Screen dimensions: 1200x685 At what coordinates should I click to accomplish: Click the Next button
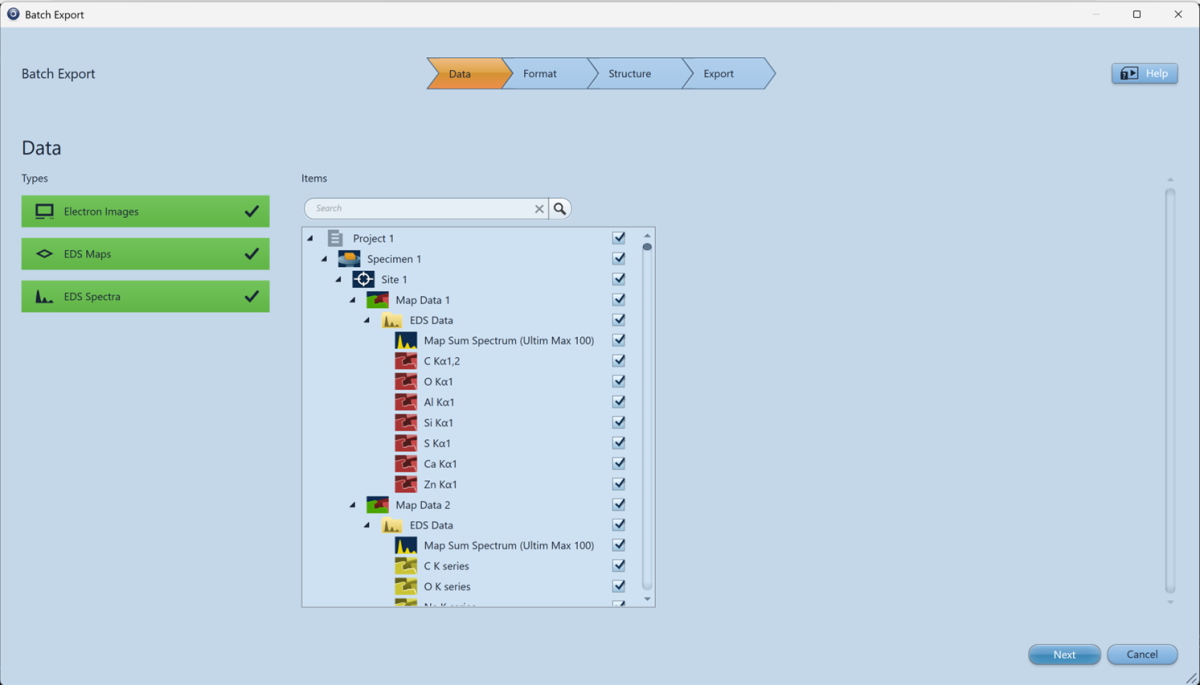[1064, 654]
